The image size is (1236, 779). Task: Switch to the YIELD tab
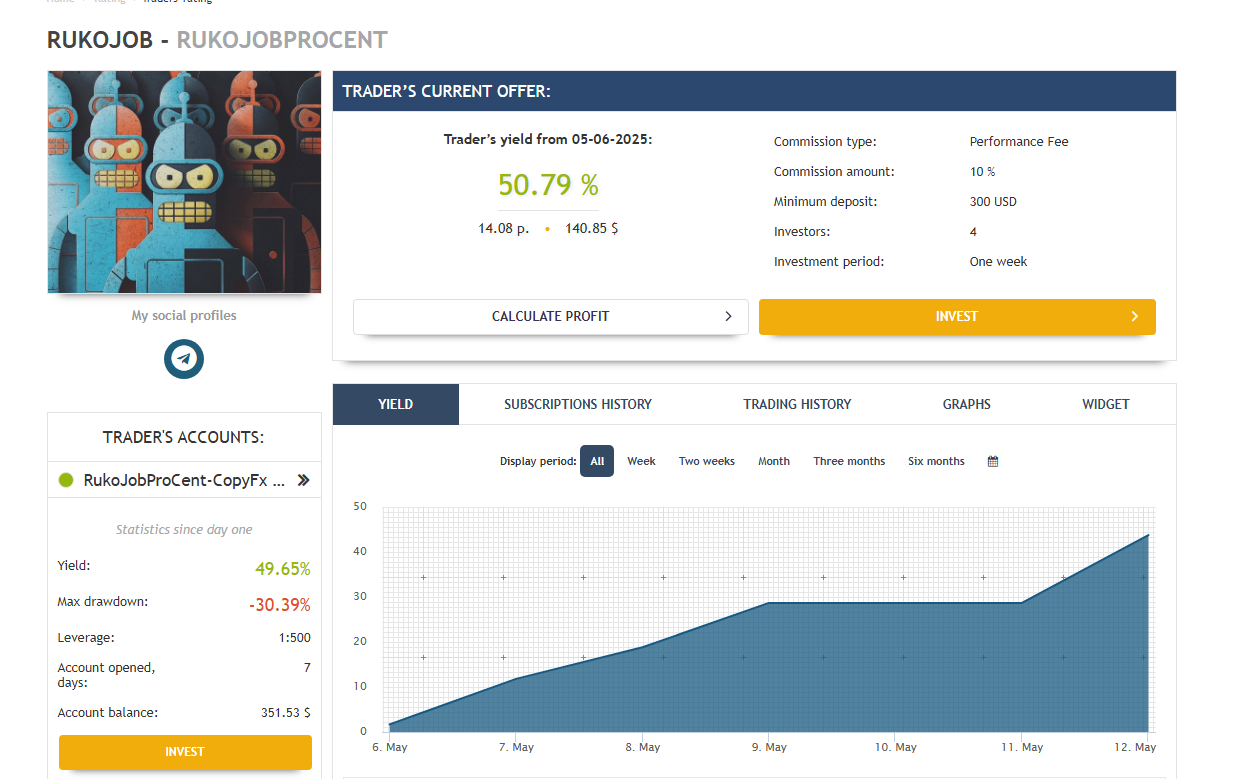[396, 404]
